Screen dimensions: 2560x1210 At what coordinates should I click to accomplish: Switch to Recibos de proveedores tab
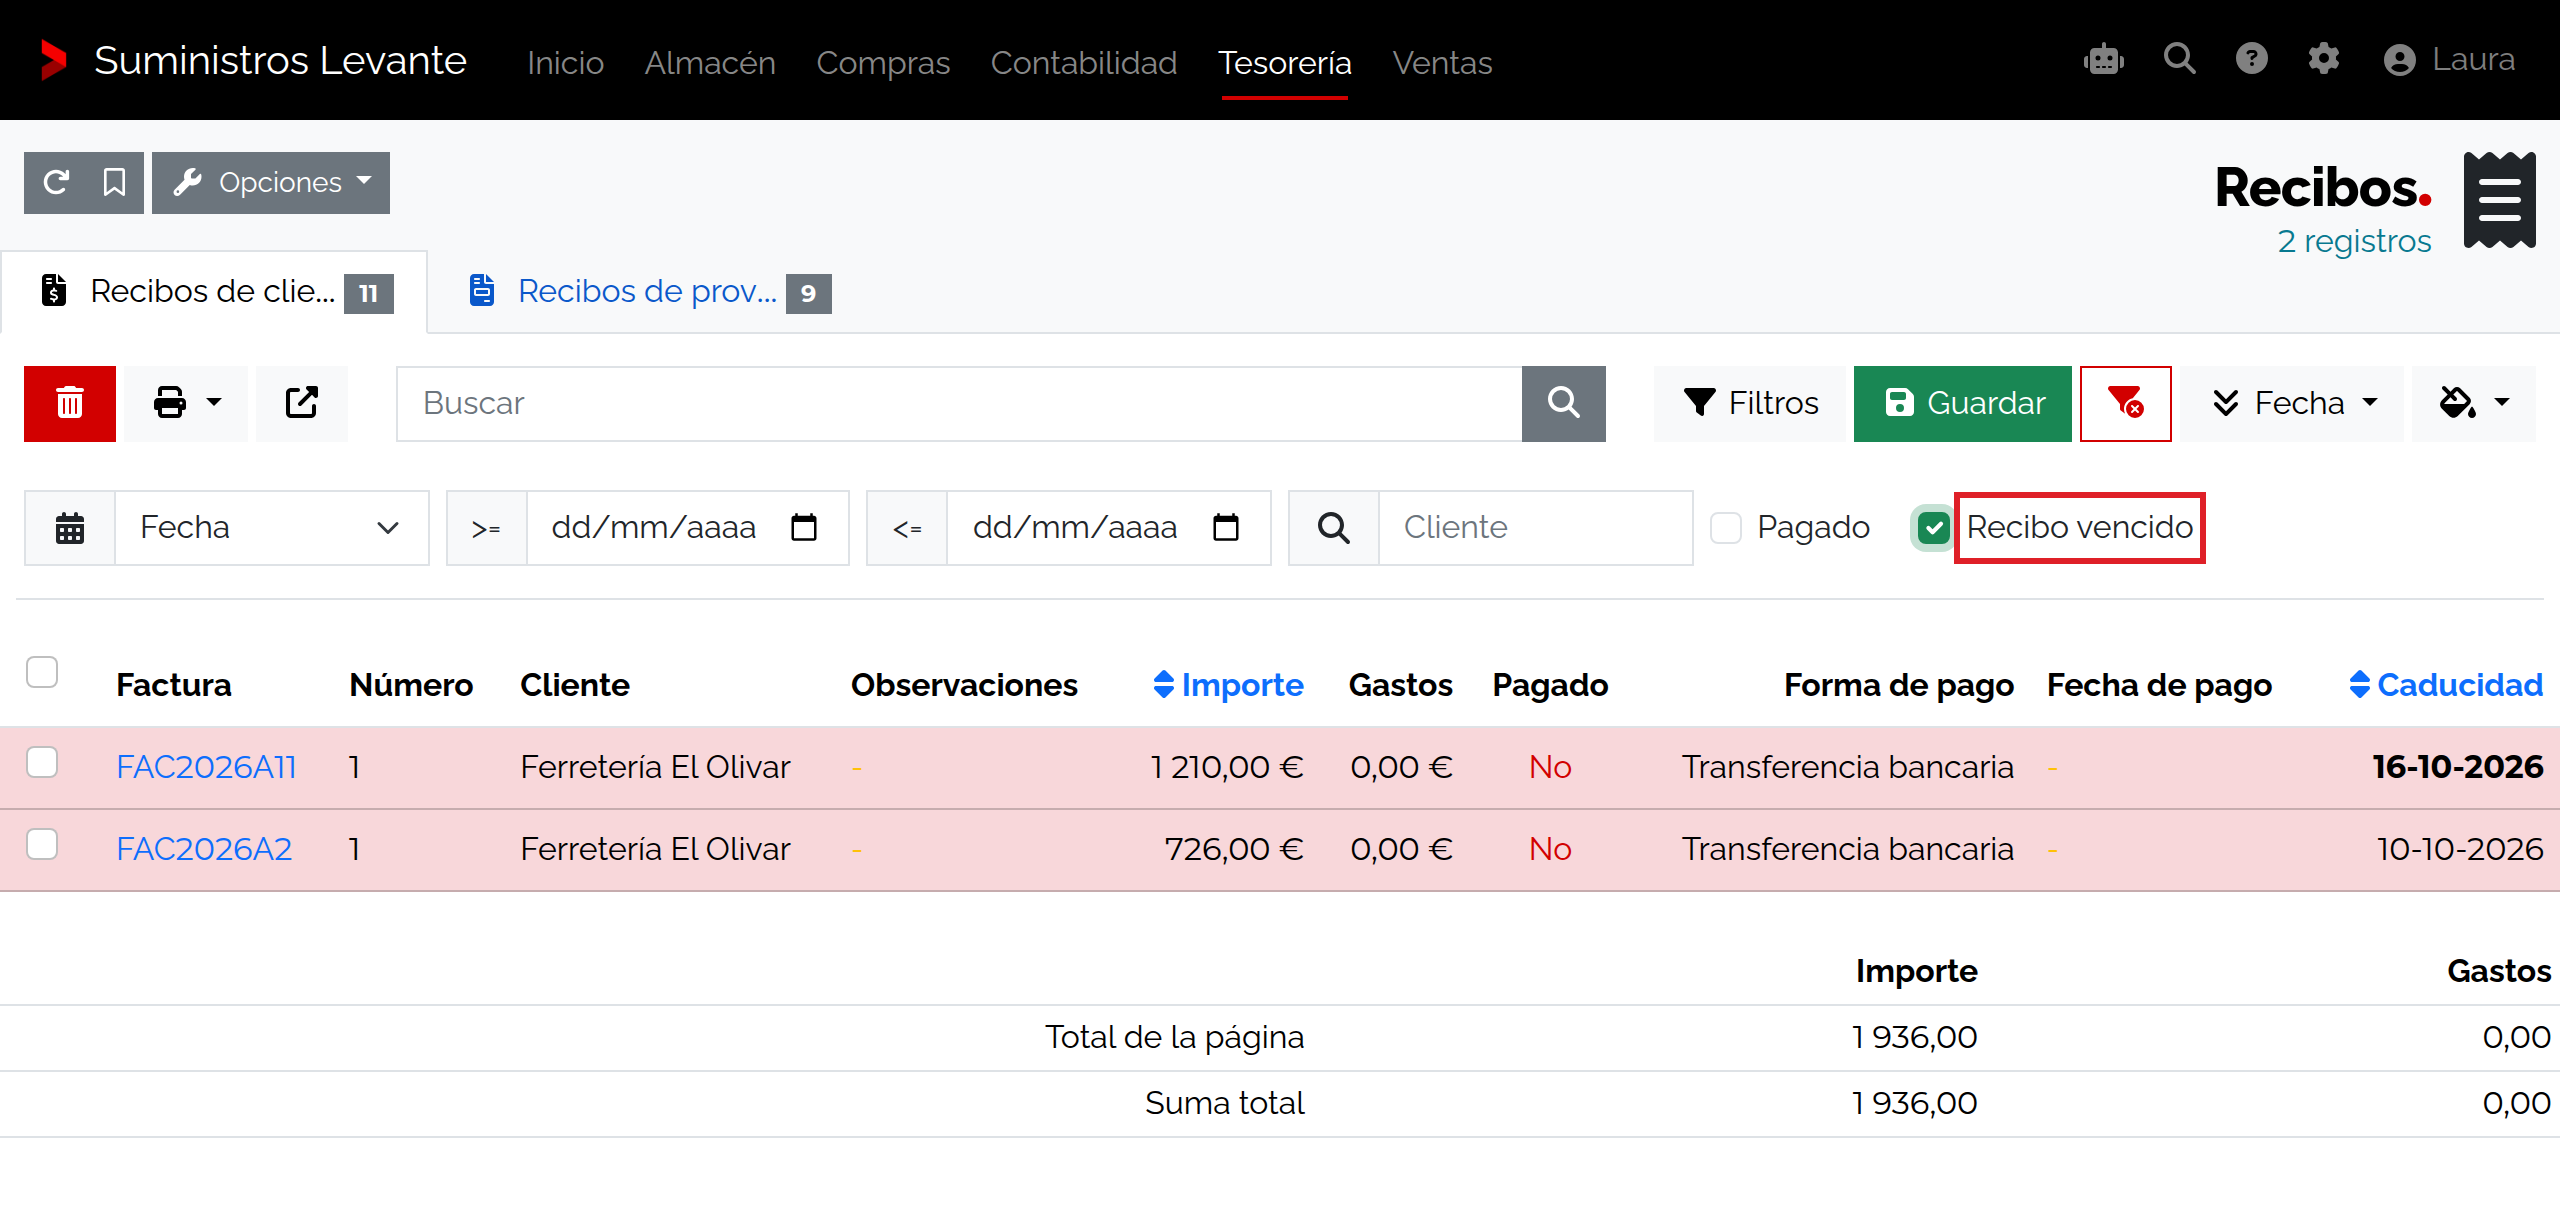coord(648,291)
